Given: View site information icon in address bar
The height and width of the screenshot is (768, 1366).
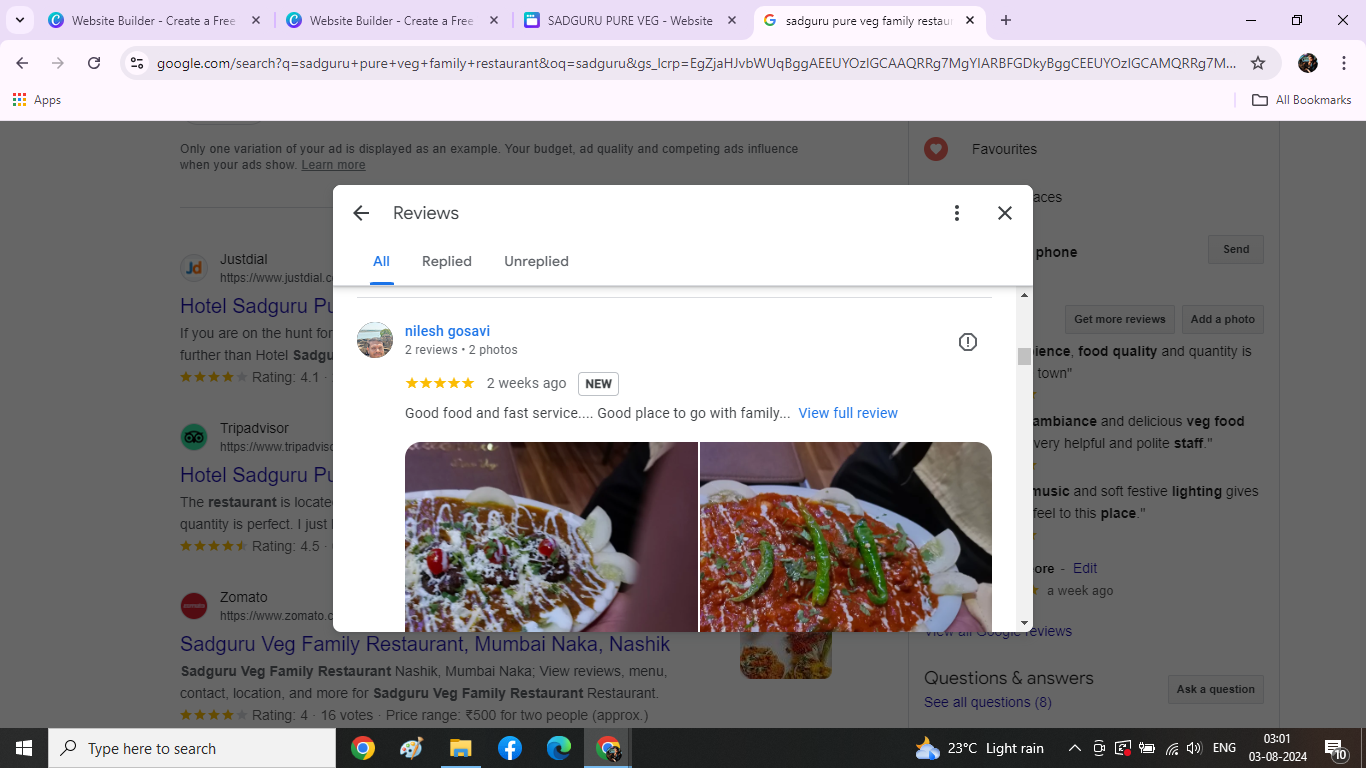Looking at the screenshot, I should (137, 63).
